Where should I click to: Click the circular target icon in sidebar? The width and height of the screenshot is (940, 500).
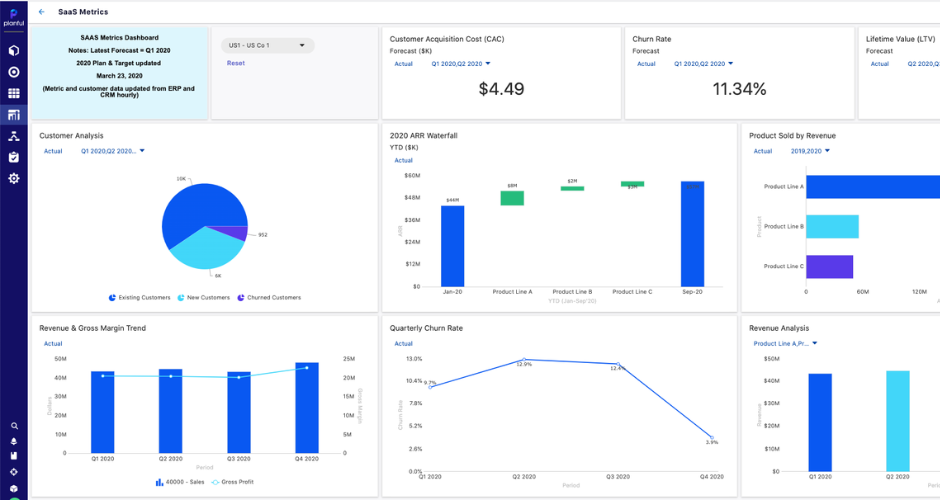[x=14, y=72]
